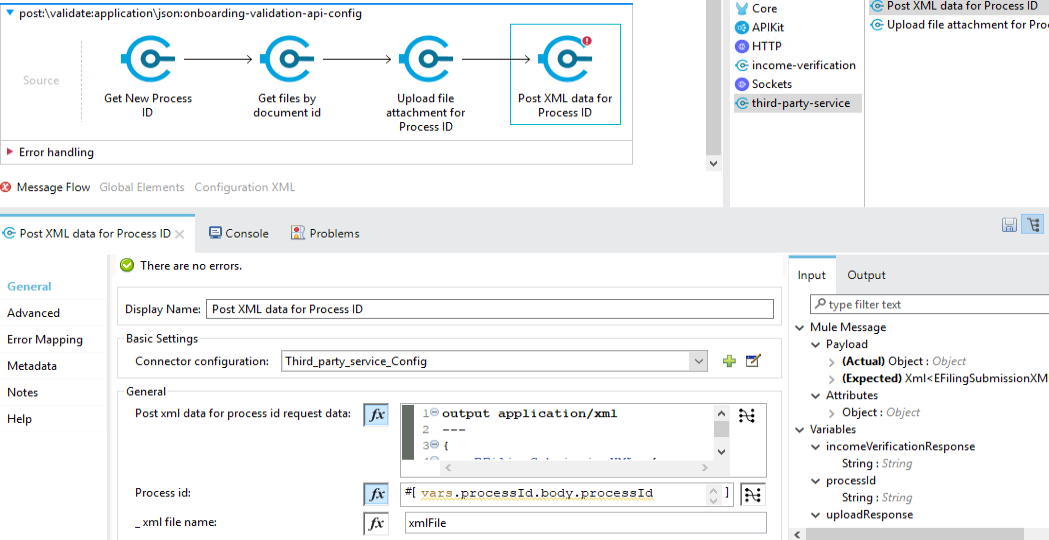
Task: Collapse the Variables tree node
Action: coord(799,430)
